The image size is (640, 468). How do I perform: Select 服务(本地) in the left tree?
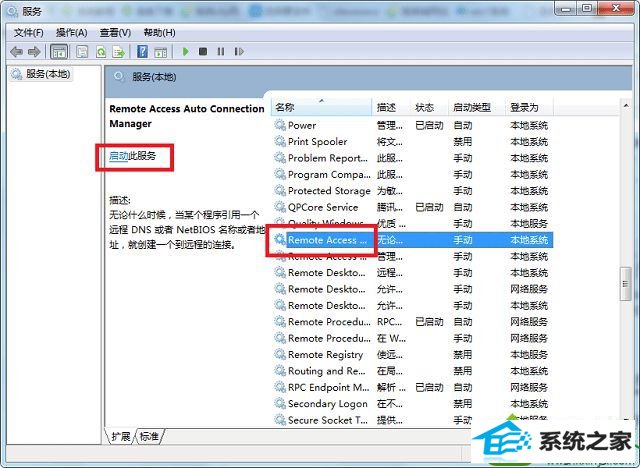[x=41, y=74]
